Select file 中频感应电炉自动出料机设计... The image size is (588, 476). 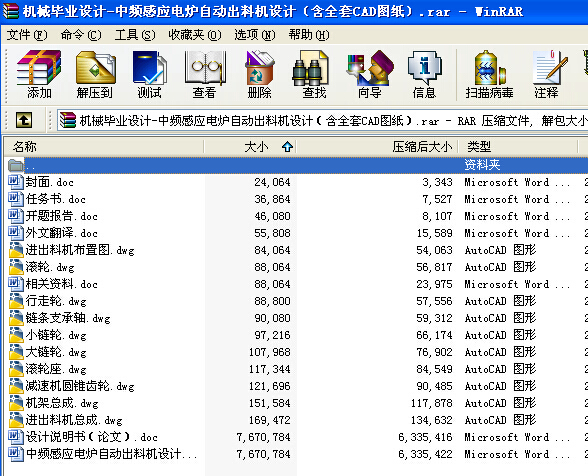click(111, 454)
